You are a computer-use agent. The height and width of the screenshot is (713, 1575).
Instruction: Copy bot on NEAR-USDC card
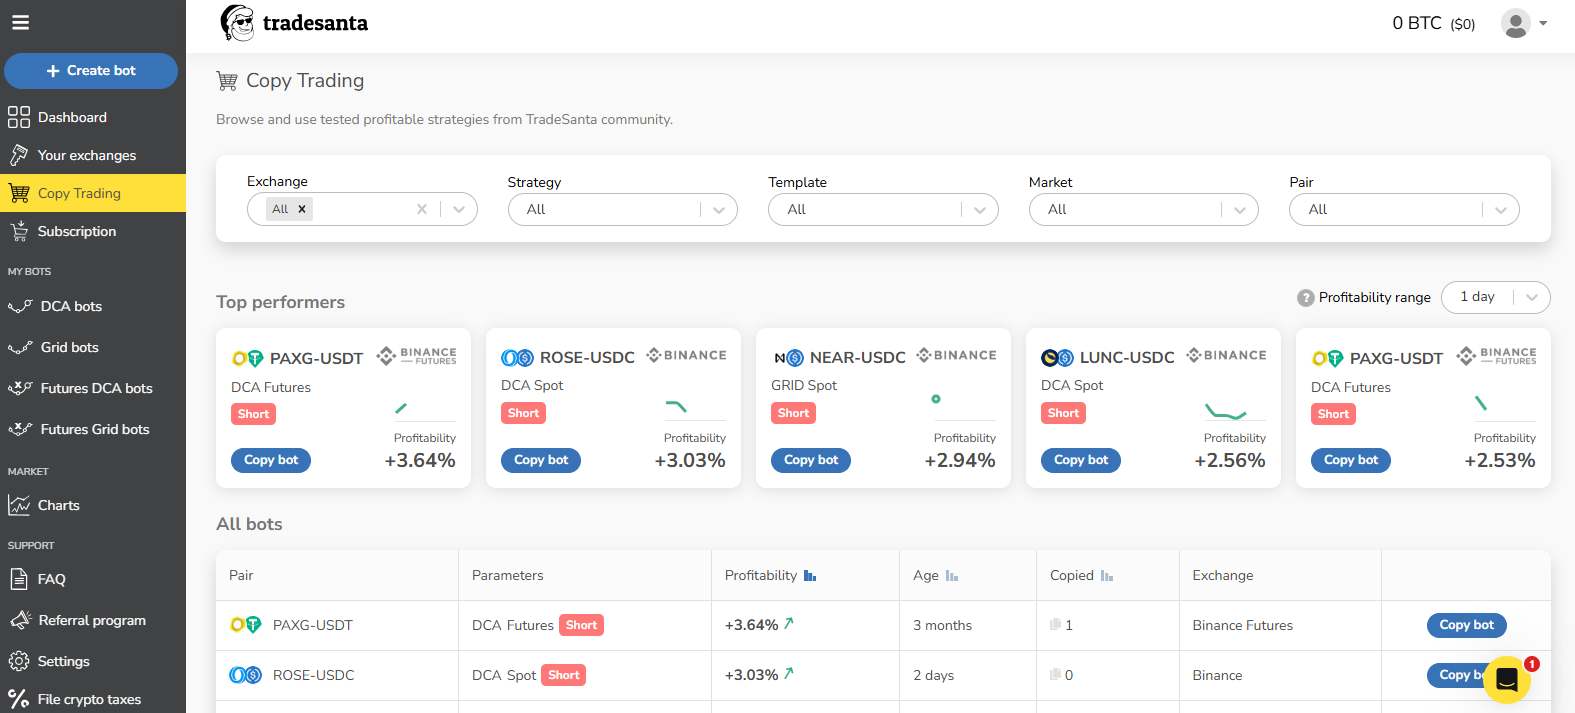point(811,460)
